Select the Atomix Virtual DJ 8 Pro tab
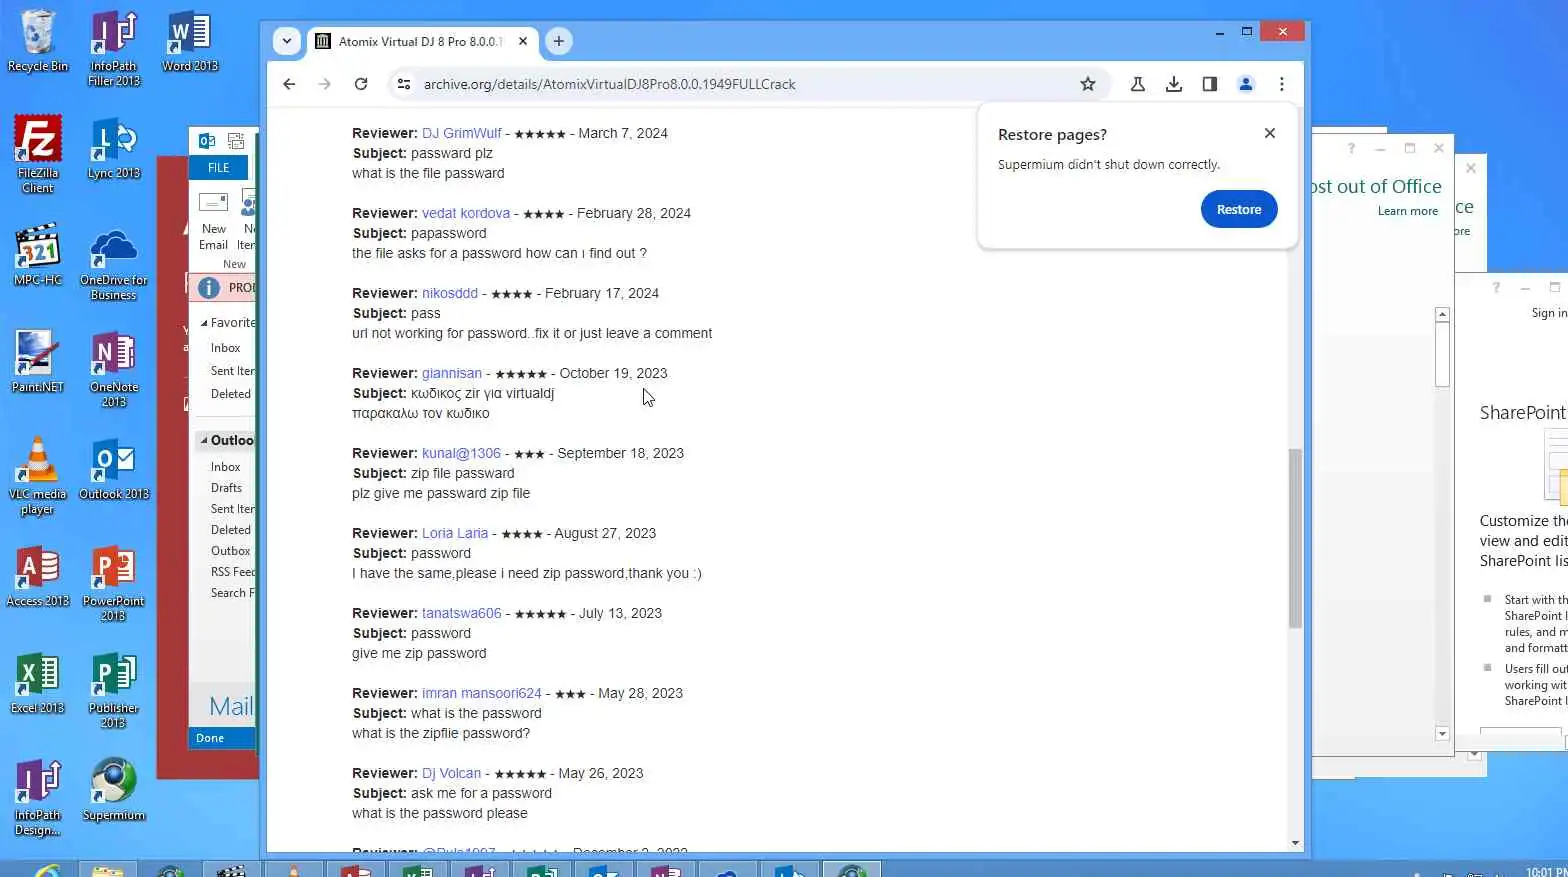The width and height of the screenshot is (1568, 877). pos(420,41)
